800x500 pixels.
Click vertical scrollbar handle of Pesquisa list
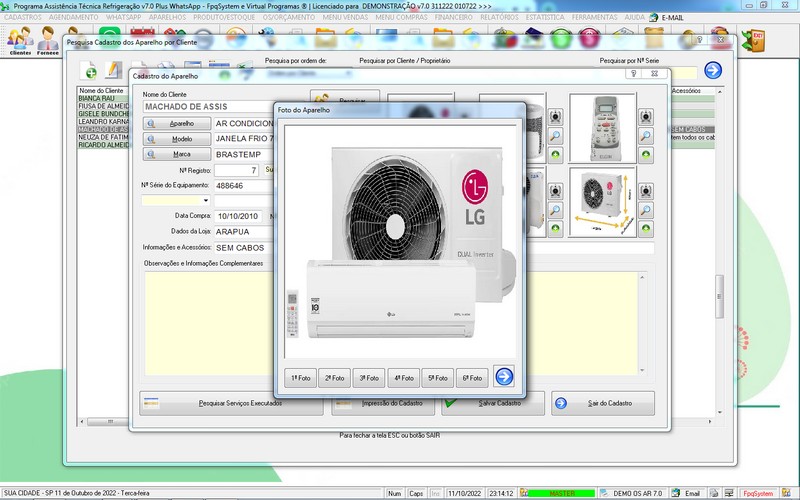coord(719,296)
